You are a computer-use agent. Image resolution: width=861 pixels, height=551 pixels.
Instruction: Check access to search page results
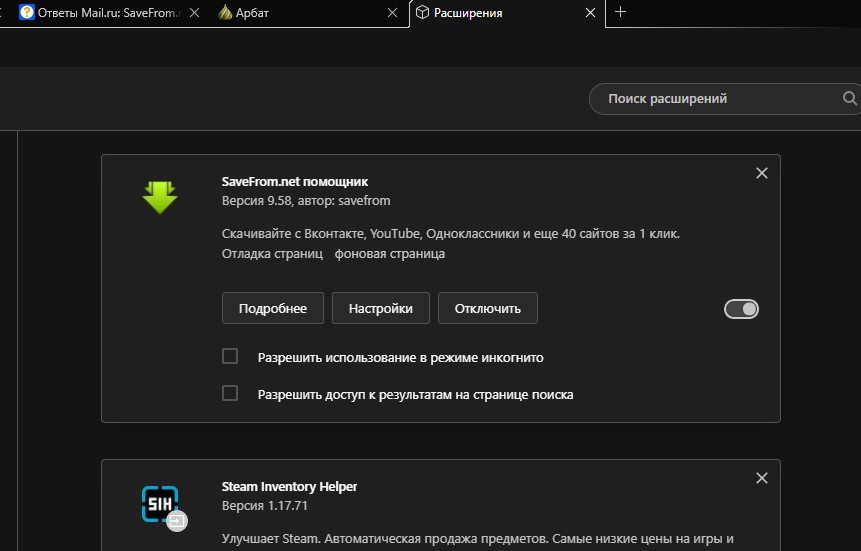click(x=230, y=393)
